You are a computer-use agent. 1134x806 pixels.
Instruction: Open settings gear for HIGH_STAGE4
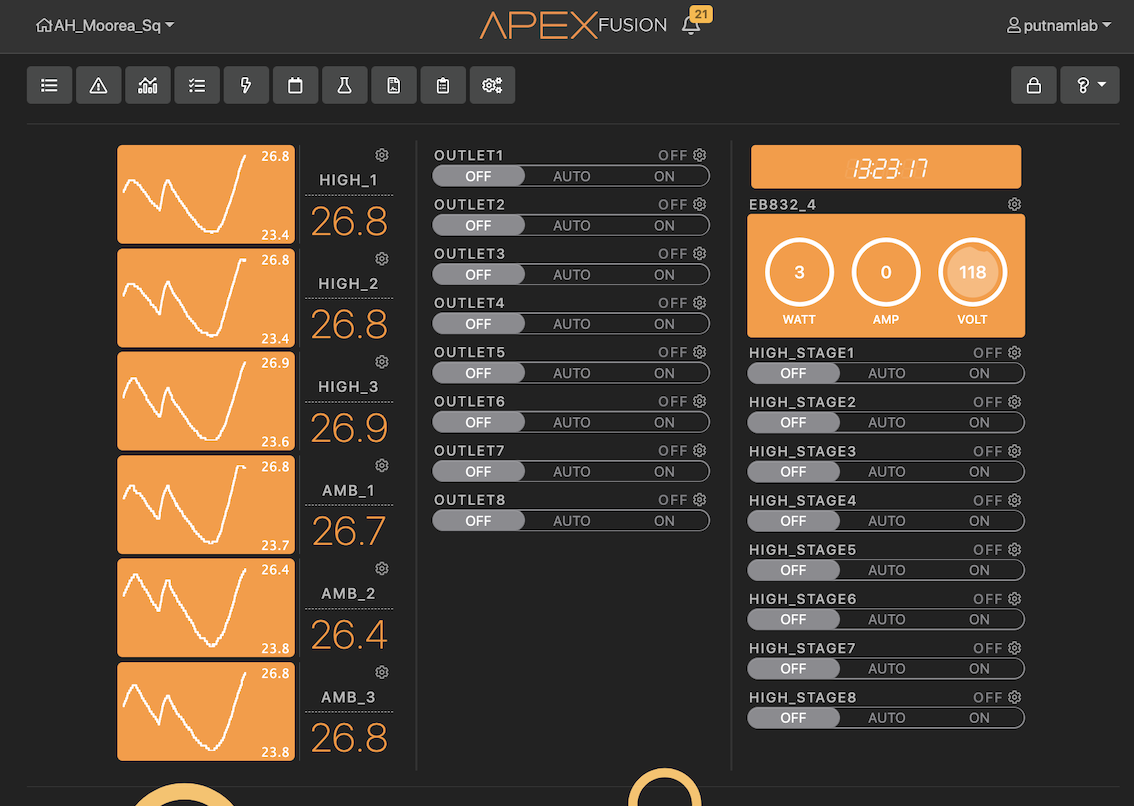click(x=1015, y=500)
